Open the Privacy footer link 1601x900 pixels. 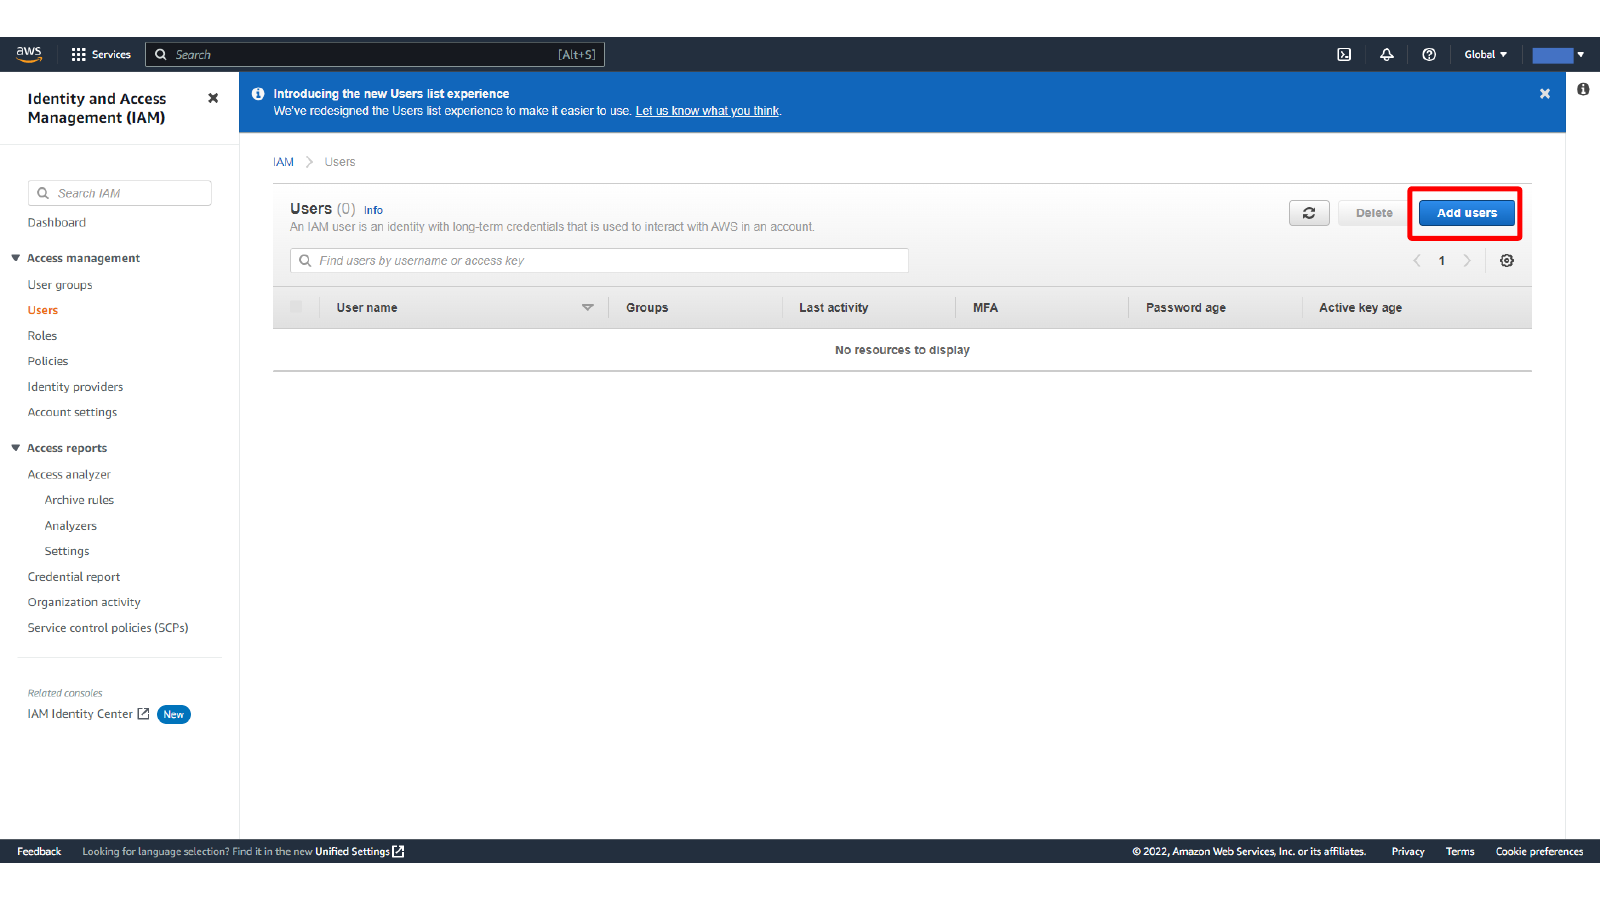pyautogui.click(x=1408, y=852)
